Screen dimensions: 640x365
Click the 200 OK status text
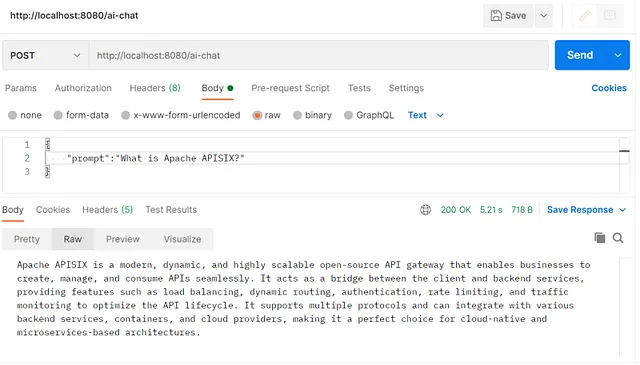point(456,210)
